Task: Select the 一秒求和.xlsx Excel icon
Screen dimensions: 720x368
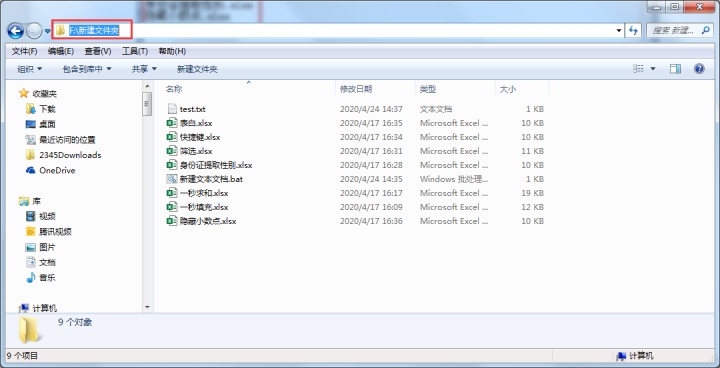Action: coord(172,193)
